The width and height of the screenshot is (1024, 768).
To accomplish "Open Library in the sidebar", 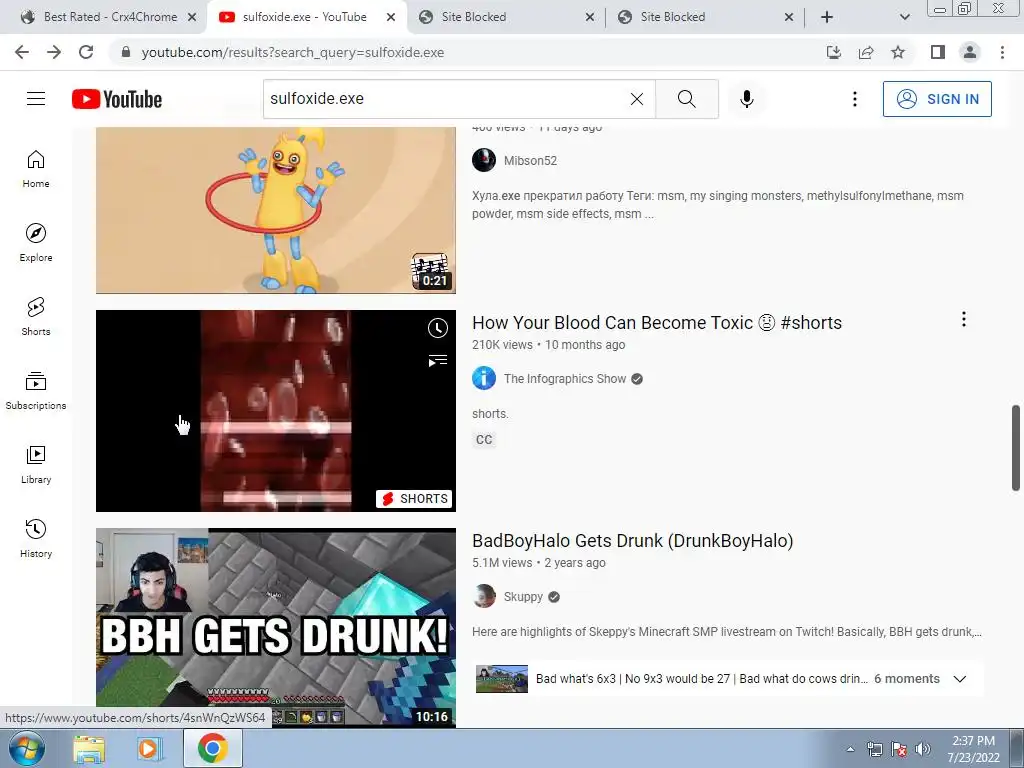I will coord(36,464).
